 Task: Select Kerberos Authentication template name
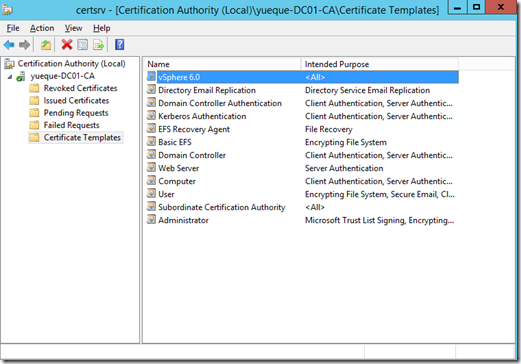pyautogui.click(x=202, y=116)
